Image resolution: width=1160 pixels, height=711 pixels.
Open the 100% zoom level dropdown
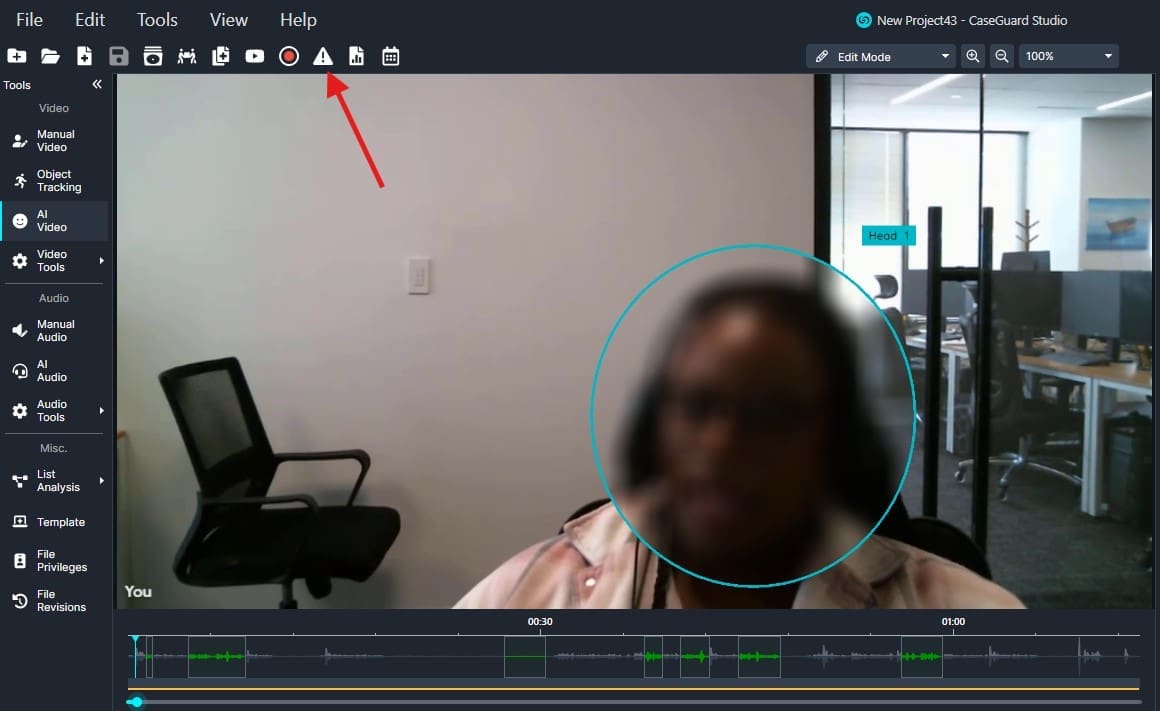(1068, 57)
